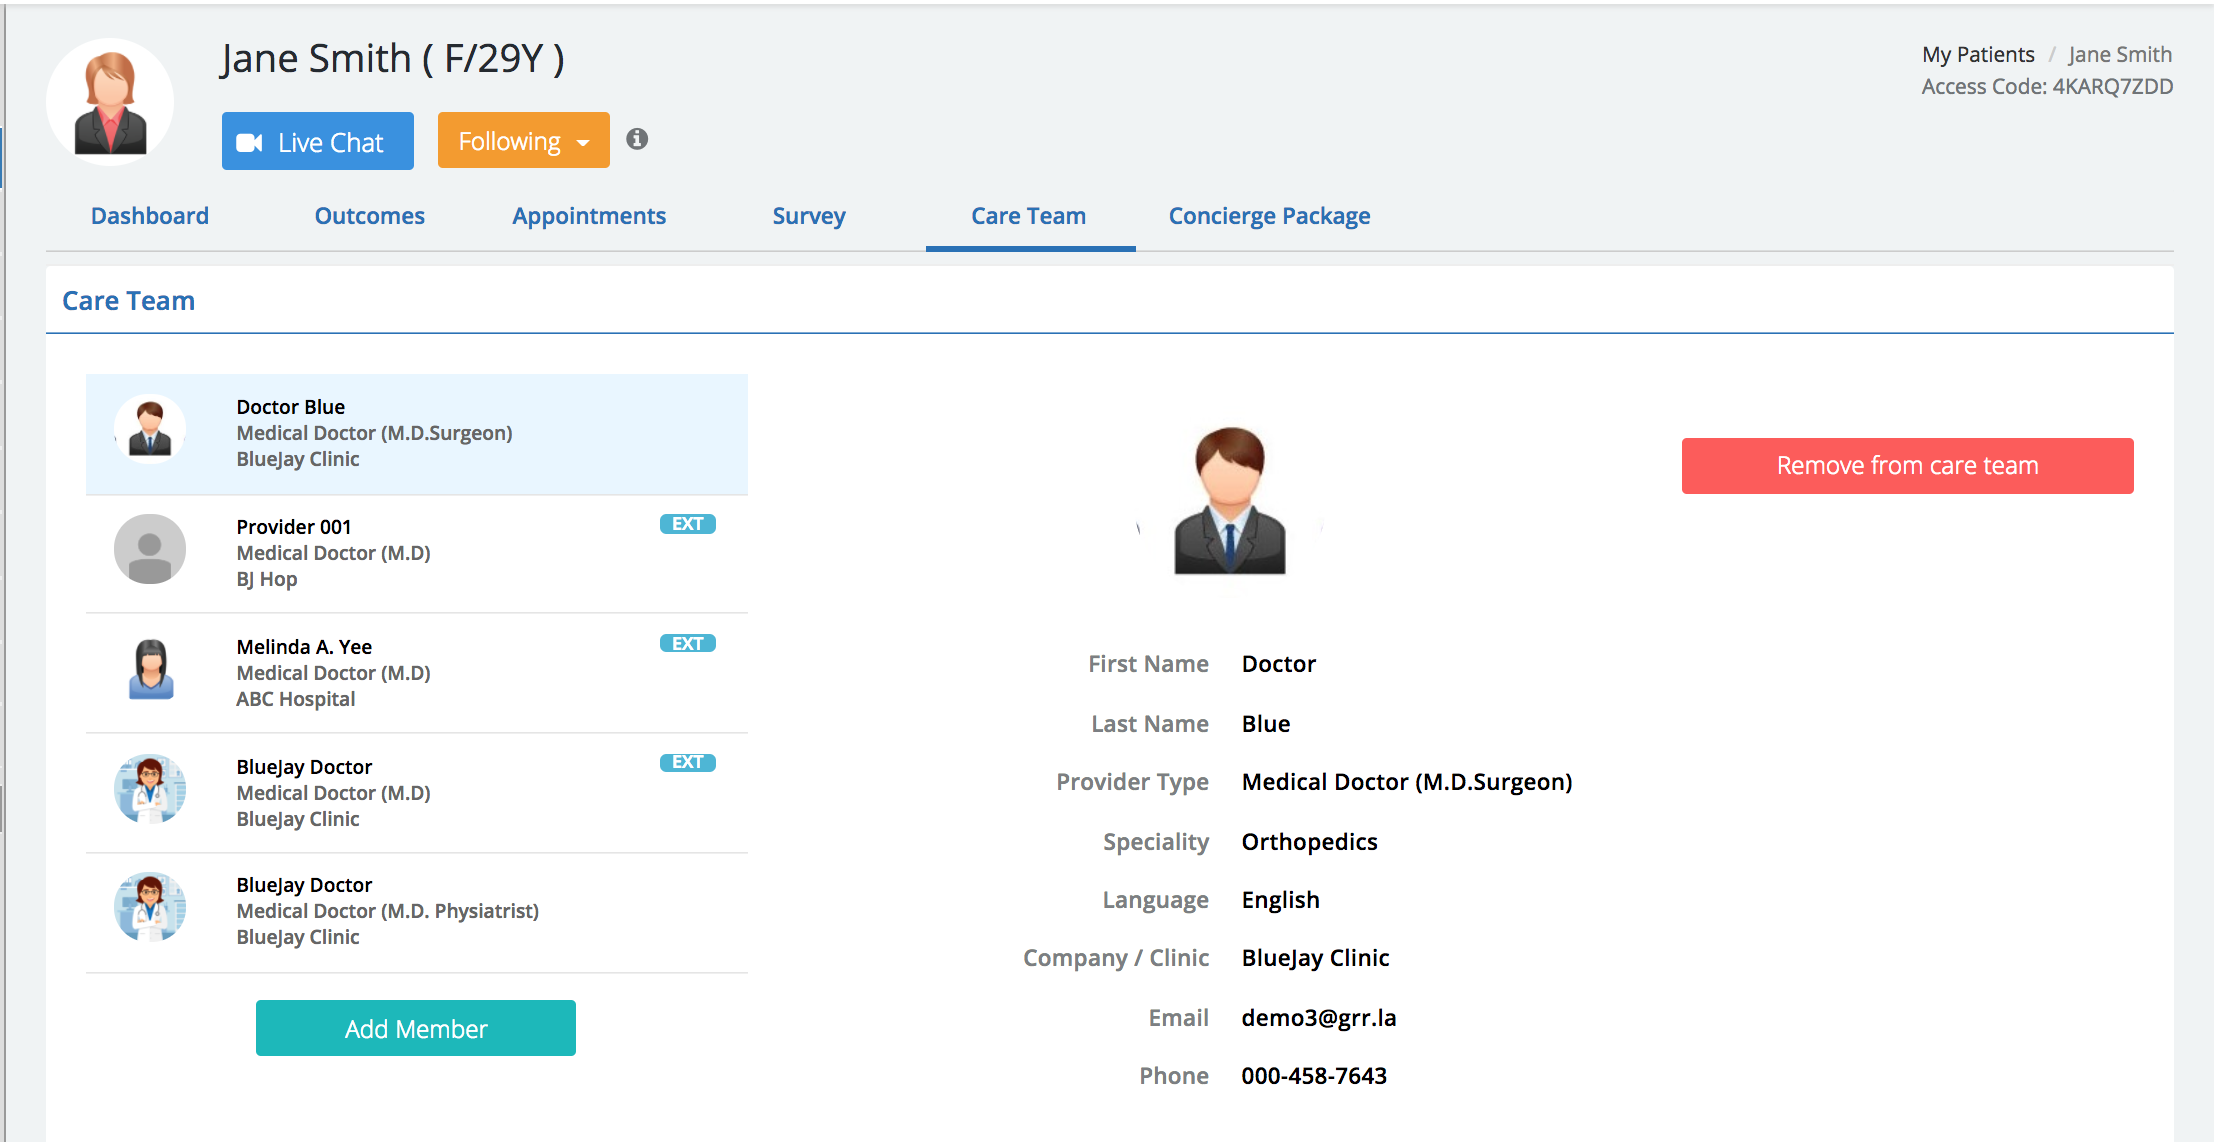Switch to the Dashboard tab
Viewport: 2214px width, 1142px height.
[150, 216]
